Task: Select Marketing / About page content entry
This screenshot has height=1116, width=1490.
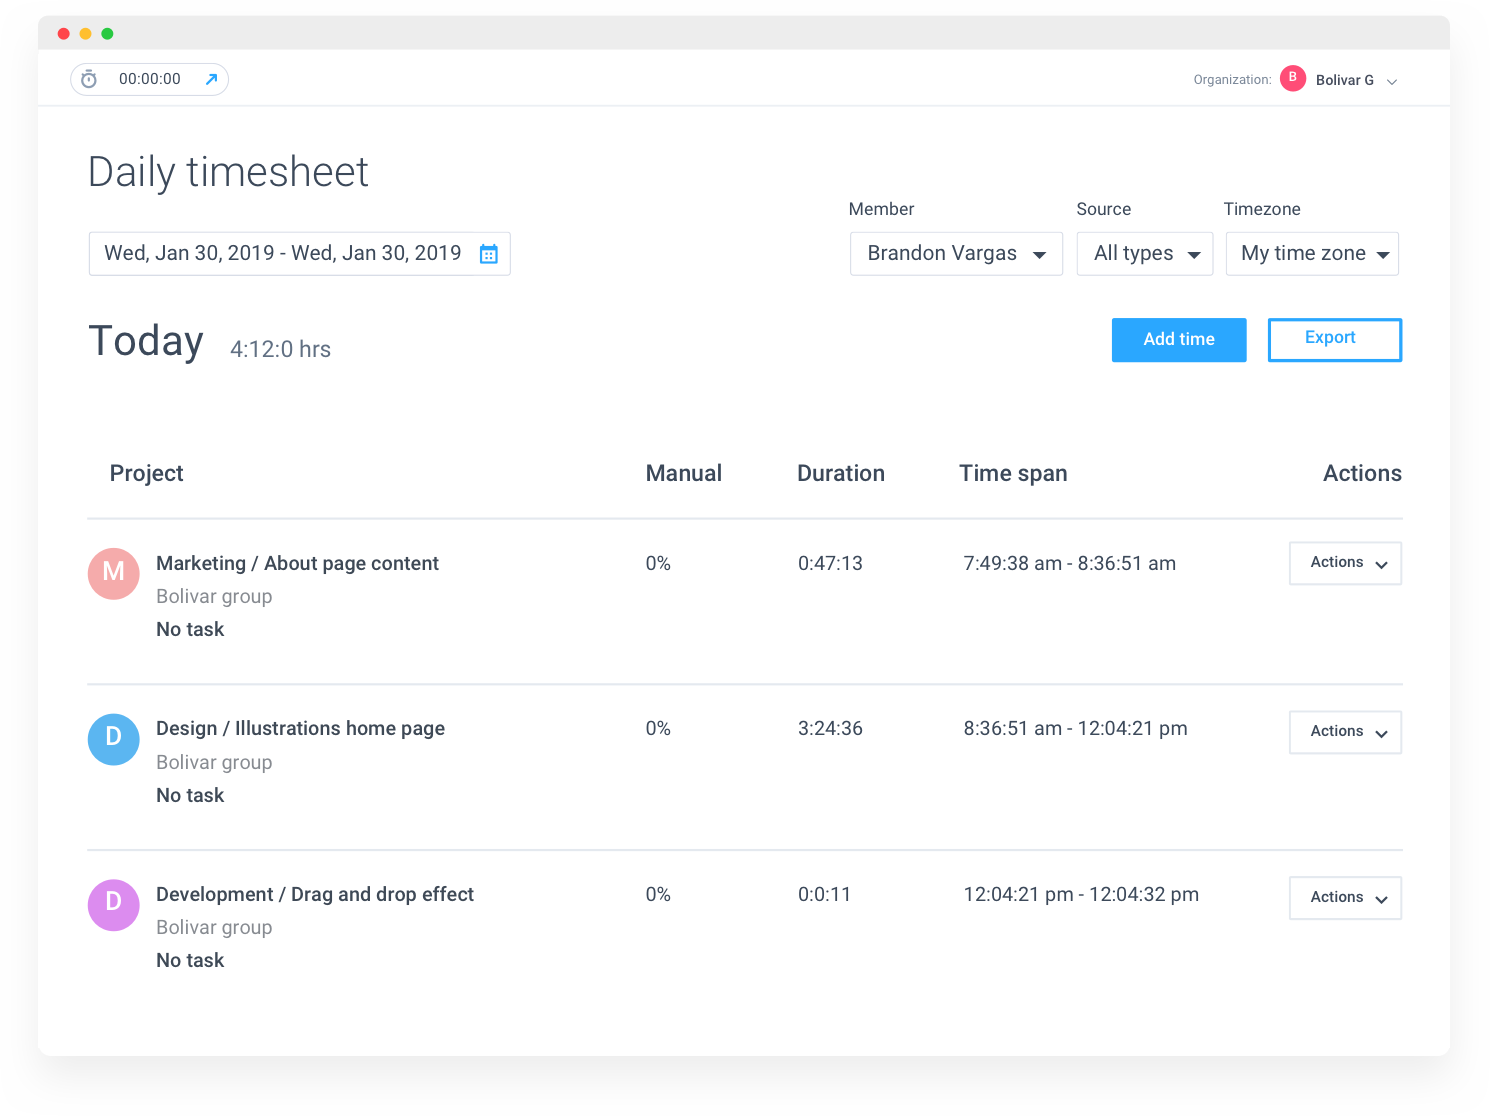Action: tap(297, 563)
